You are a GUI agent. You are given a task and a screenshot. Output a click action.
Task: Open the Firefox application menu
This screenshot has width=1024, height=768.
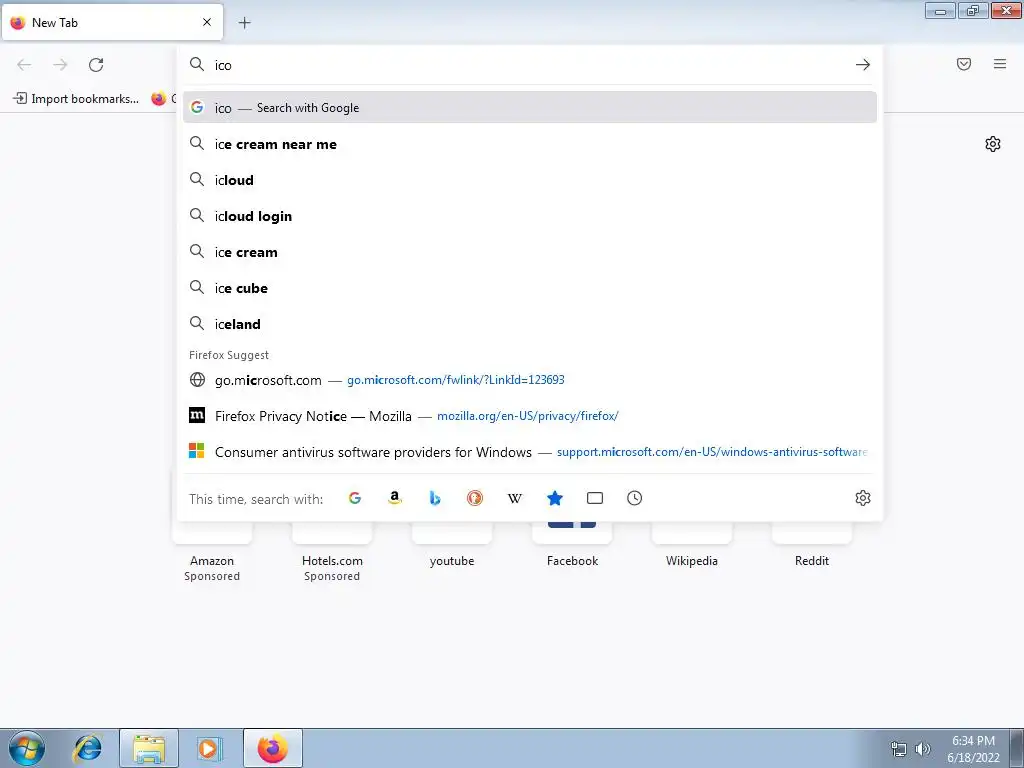tap(1000, 64)
